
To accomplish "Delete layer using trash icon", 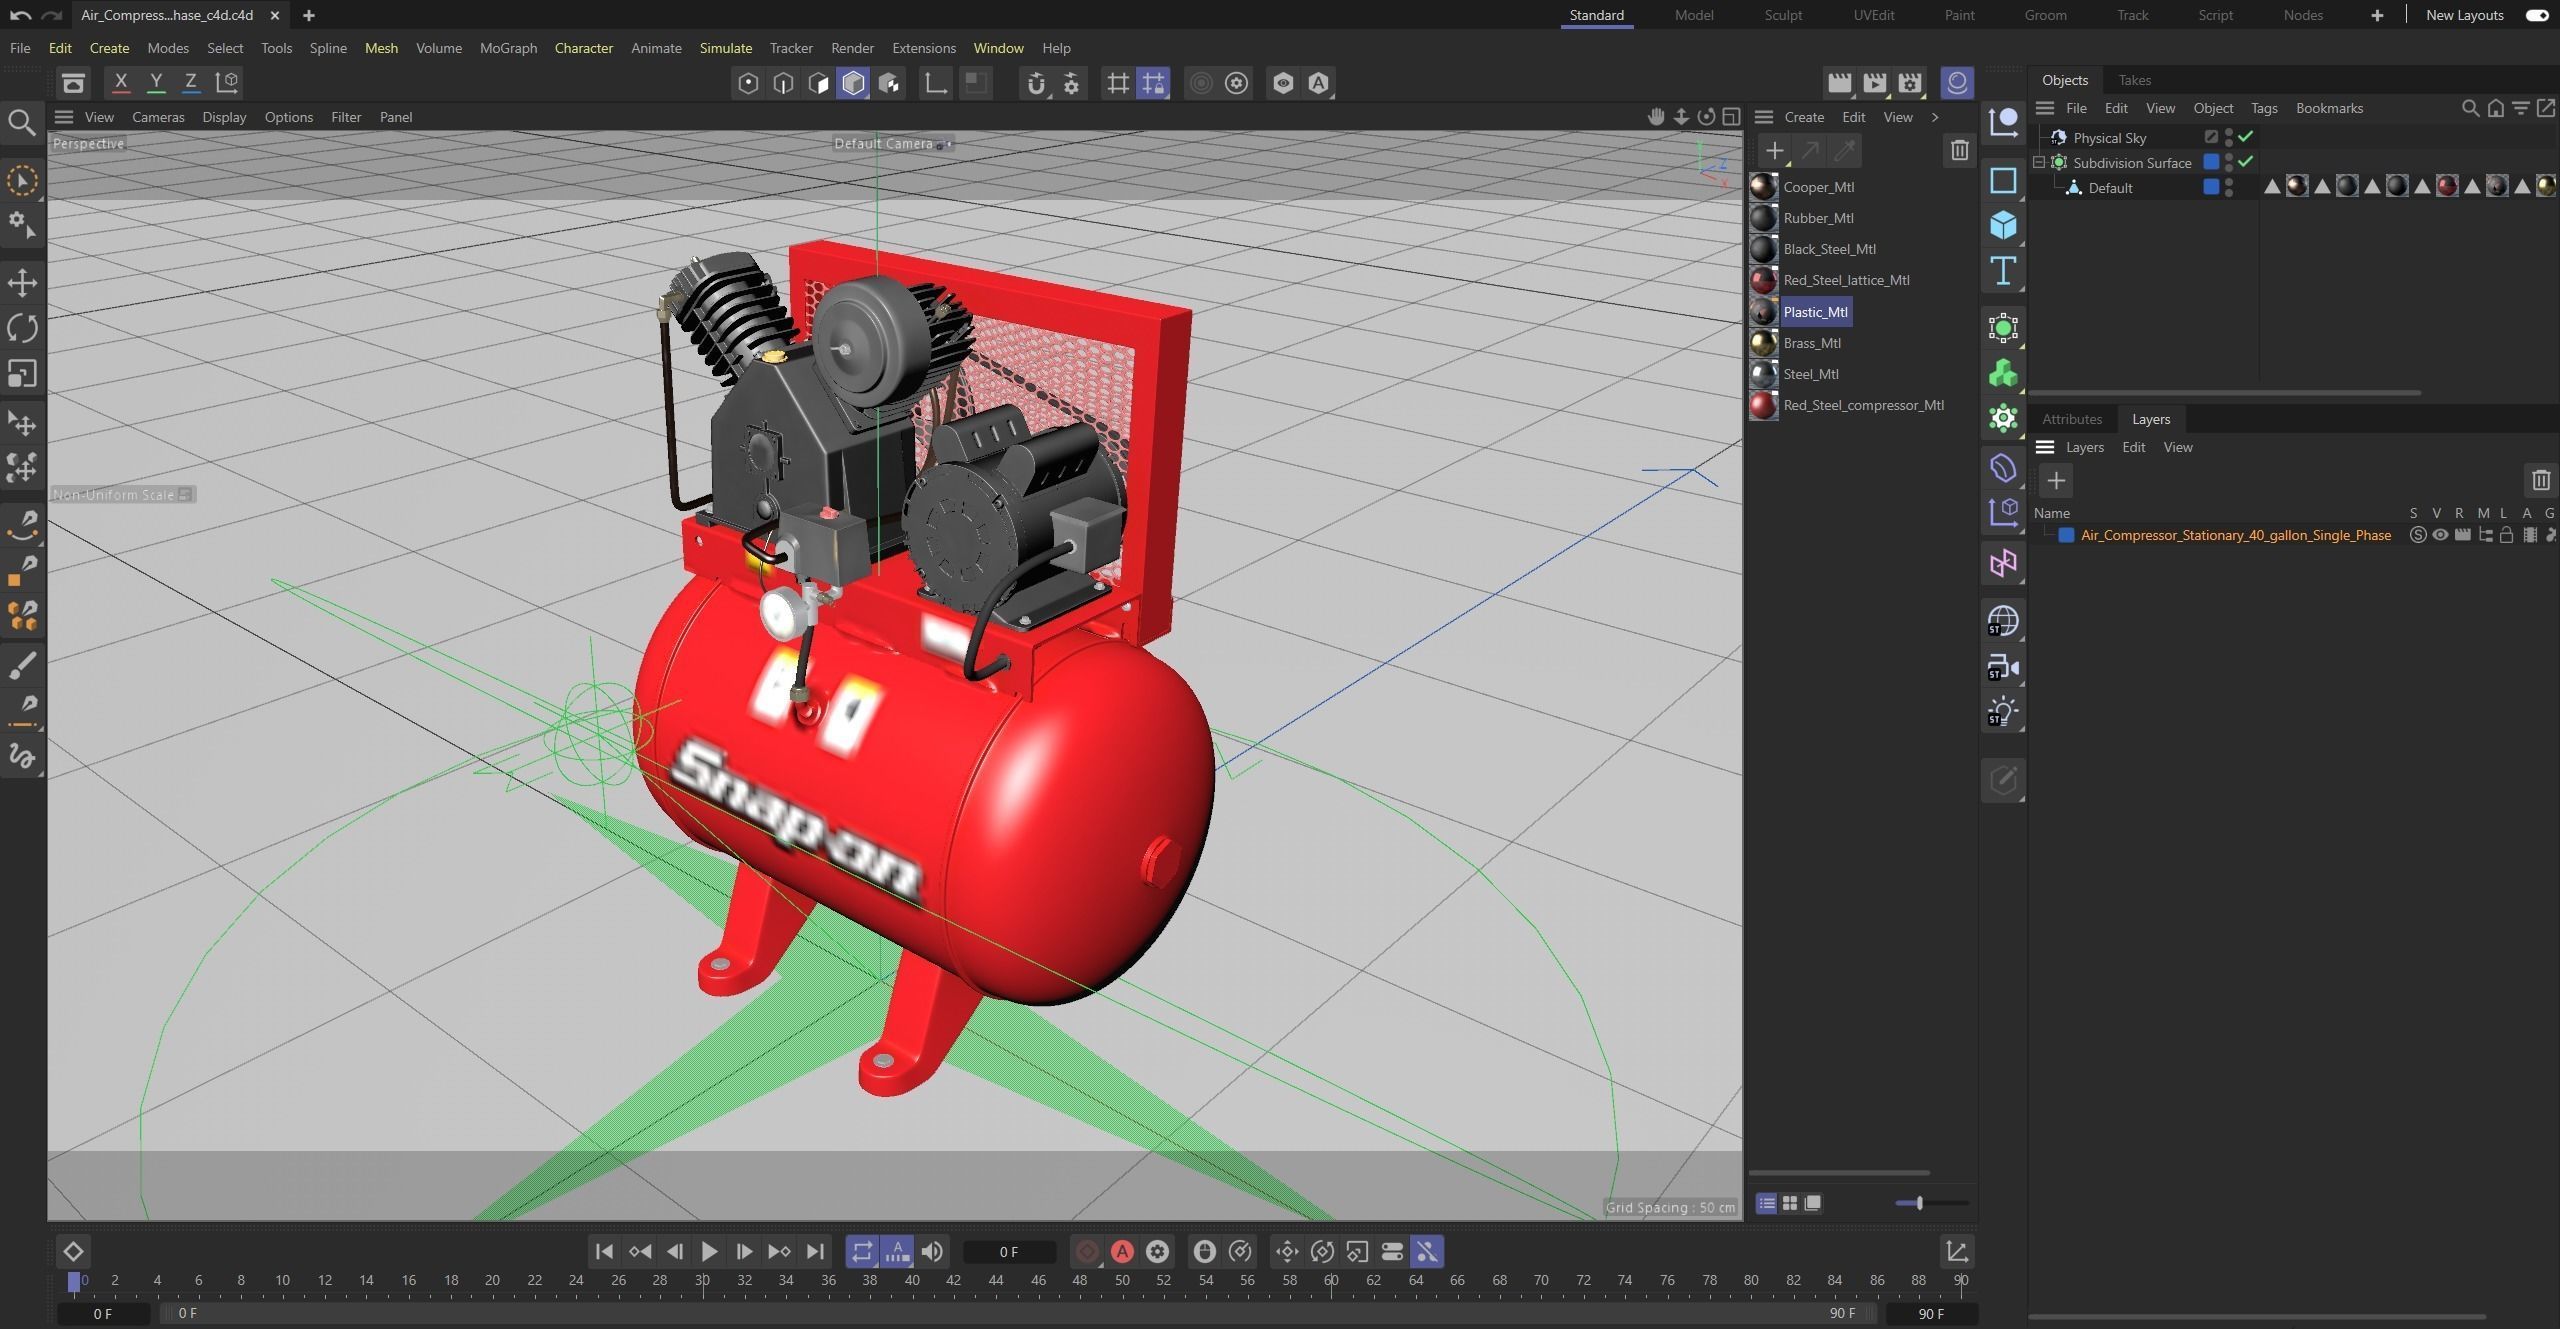I will 2541,481.
